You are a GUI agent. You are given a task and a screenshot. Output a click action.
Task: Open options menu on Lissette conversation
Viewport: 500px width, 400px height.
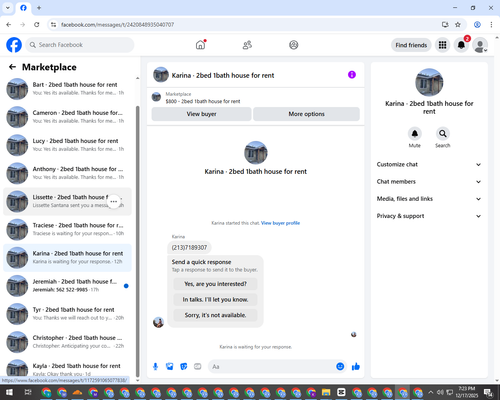pyautogui.click(x=114, y=201)
